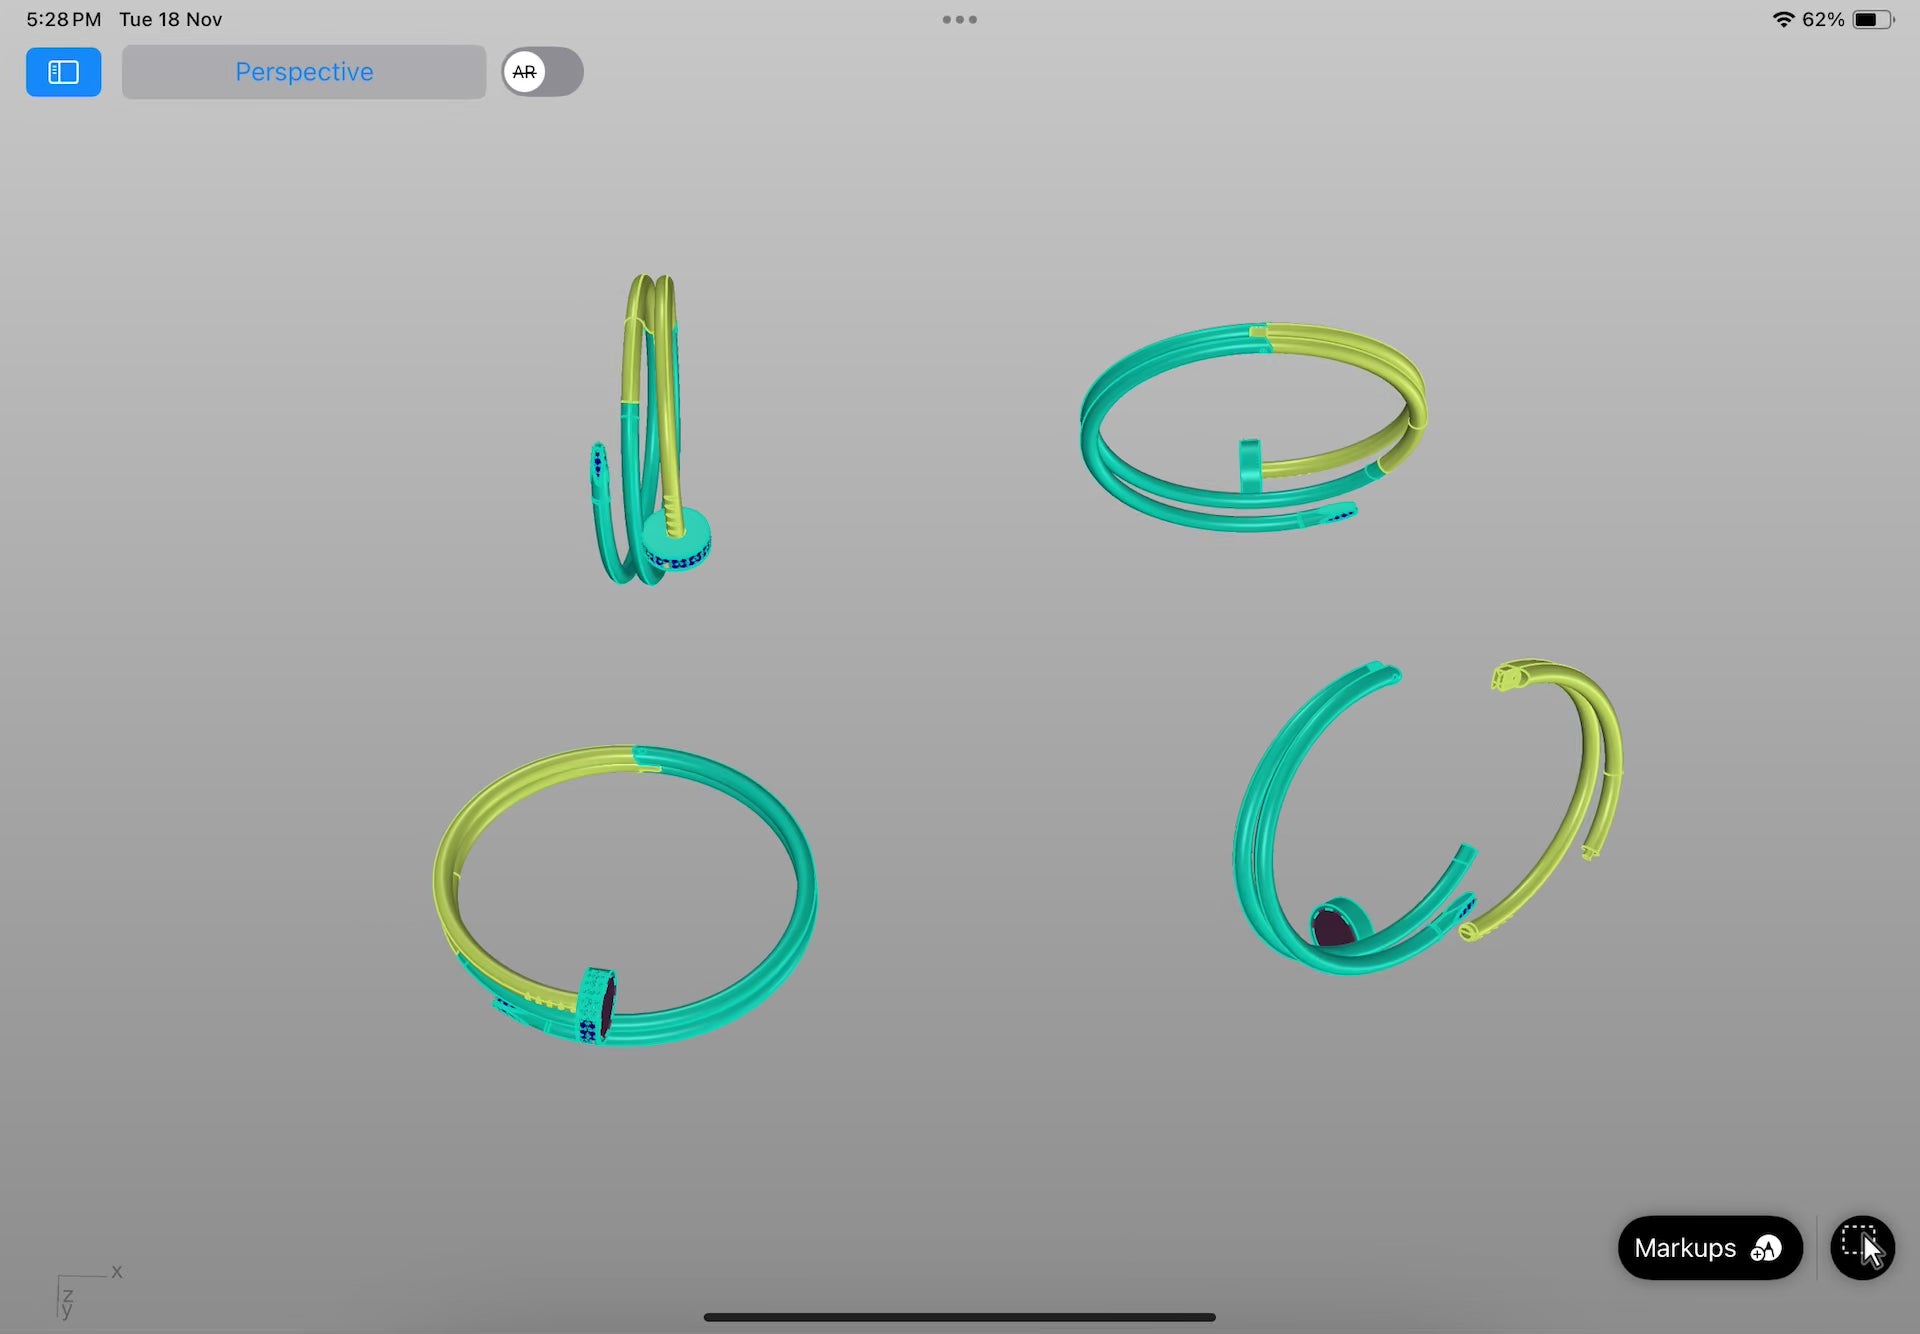Open the Markups button

pos(1709,1248)
